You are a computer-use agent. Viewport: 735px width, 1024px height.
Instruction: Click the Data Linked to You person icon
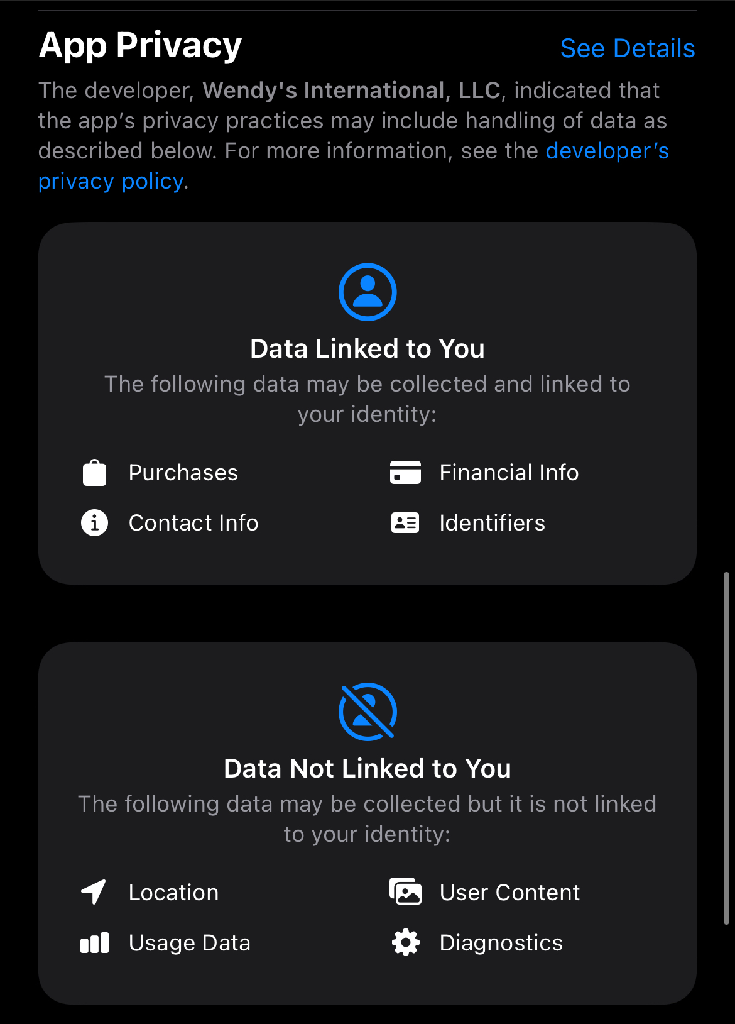pyautogui.click(x=368, y=292)
